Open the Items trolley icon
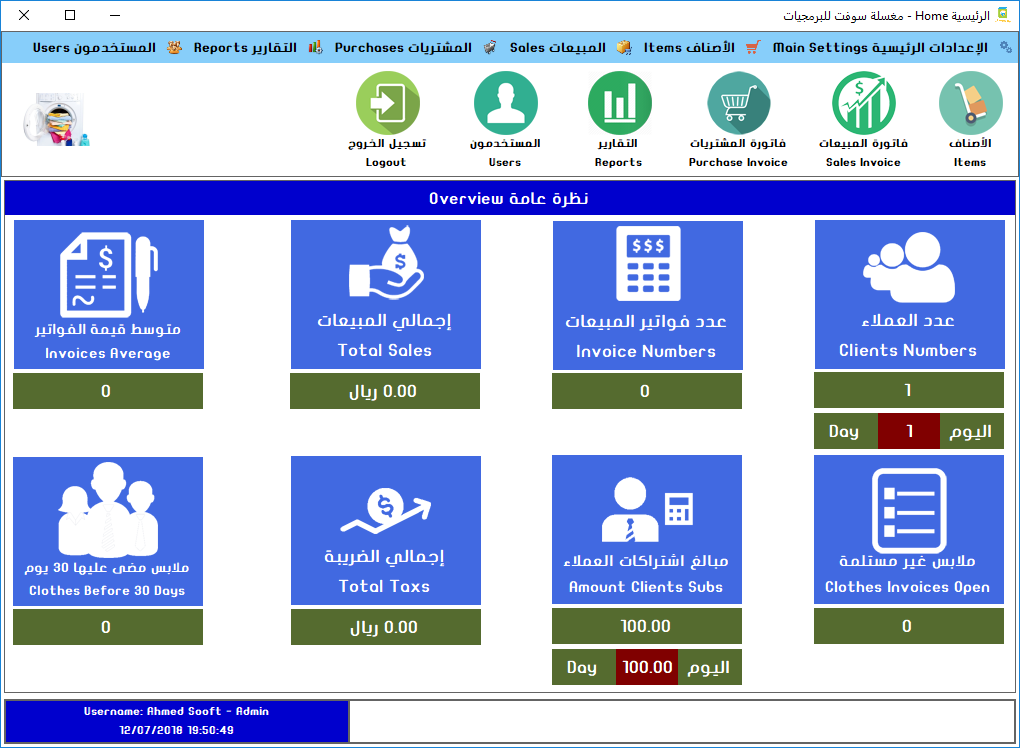Viewport: 1020px width, 748px height. pos(969,105)
